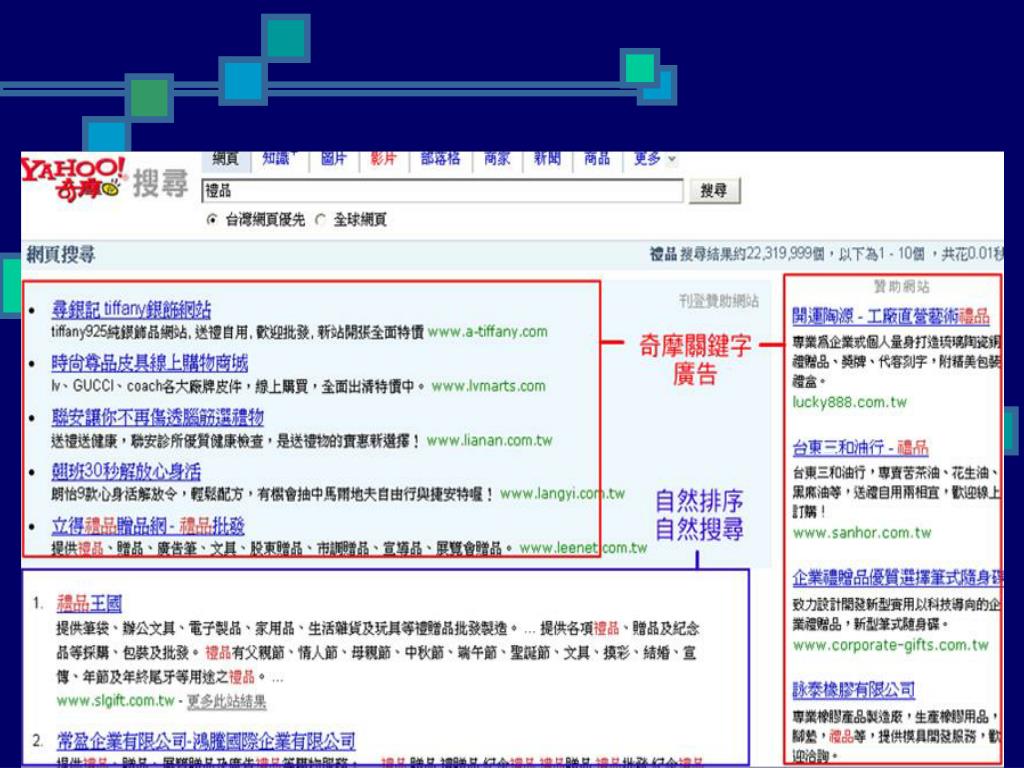This screenshot has width=1024, height=768.
Task: Open 立得禮品贈品網 - 禮品批發 link
Action: point(148,526)
